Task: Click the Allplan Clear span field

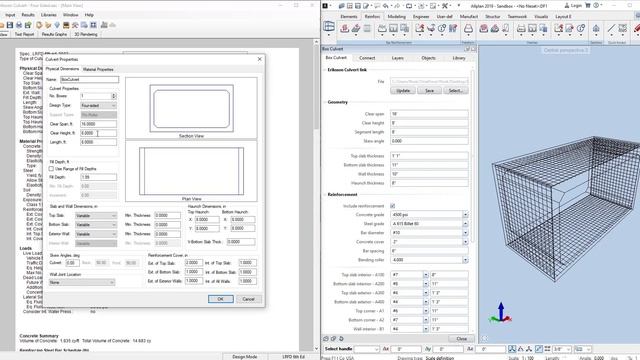Action: (429, 114)
